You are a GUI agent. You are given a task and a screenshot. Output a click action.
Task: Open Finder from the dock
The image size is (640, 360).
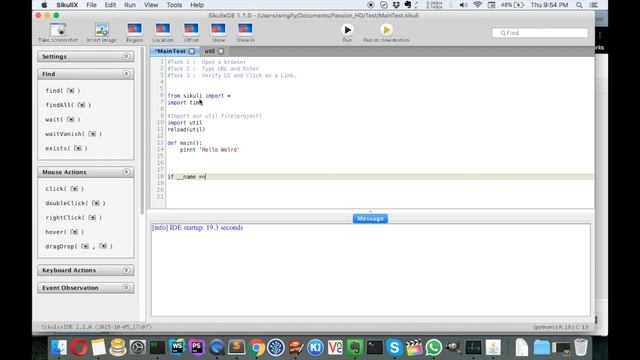click(x=59, y=348)
